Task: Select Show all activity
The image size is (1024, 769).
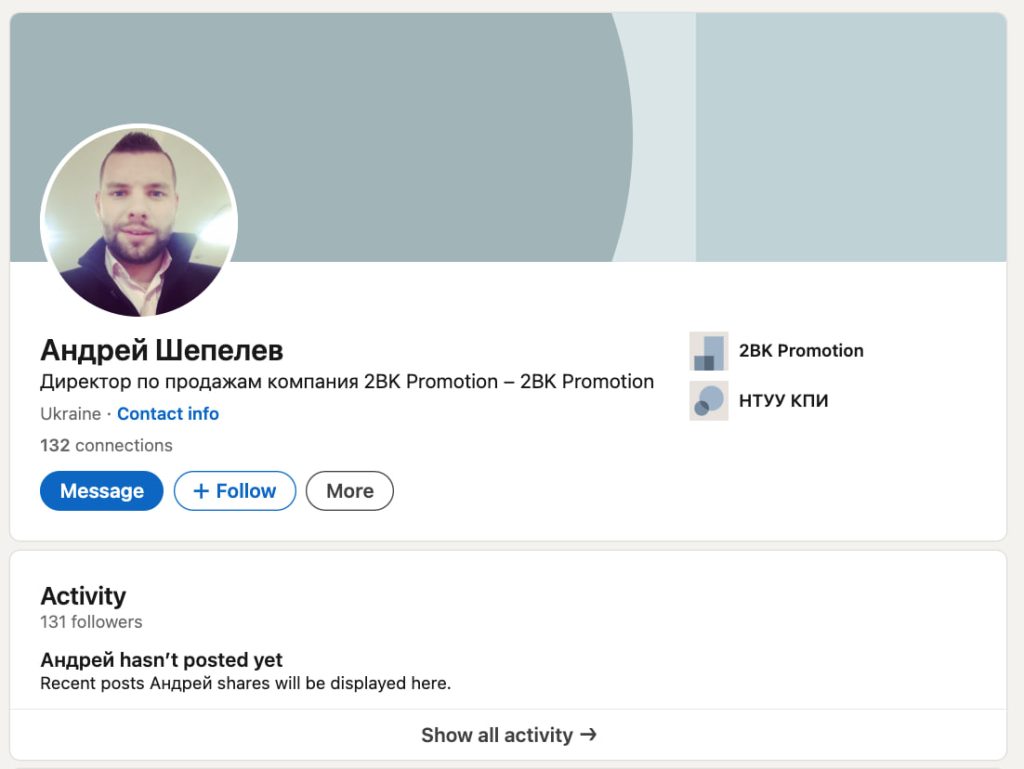Action: pyautogui.click(x=497, y=735)
